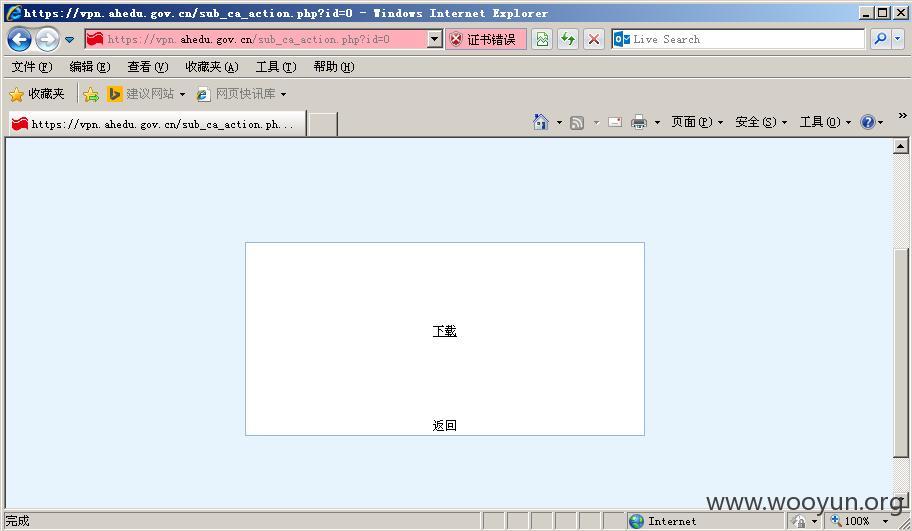The width and height of the screenshot is (912, 531).
Task: Click the 收藏夹 favorites star button
Action: [37, 94]
